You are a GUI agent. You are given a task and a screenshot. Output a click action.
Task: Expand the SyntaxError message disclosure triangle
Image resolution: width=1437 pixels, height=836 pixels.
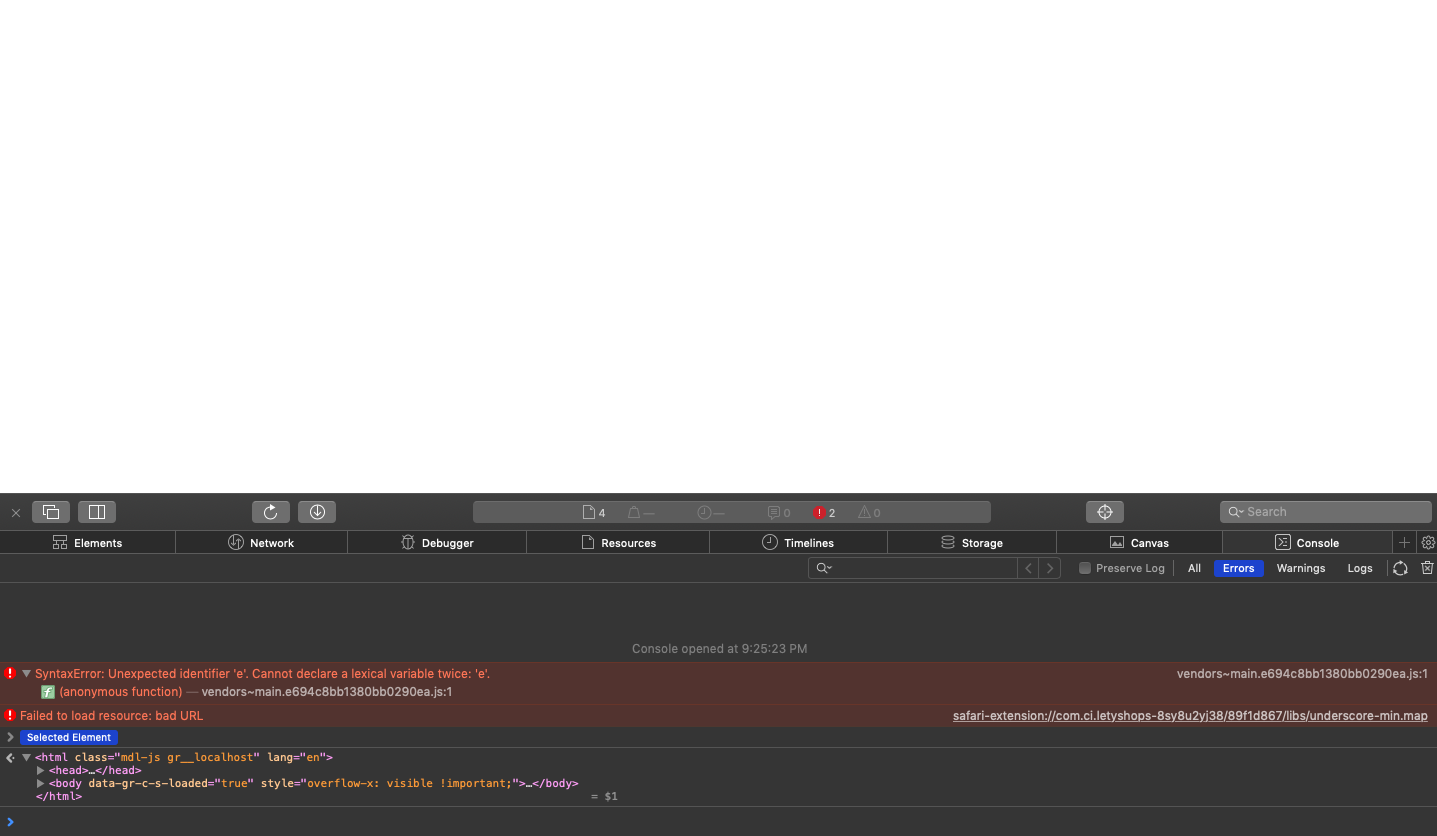(x=26, y=673)
